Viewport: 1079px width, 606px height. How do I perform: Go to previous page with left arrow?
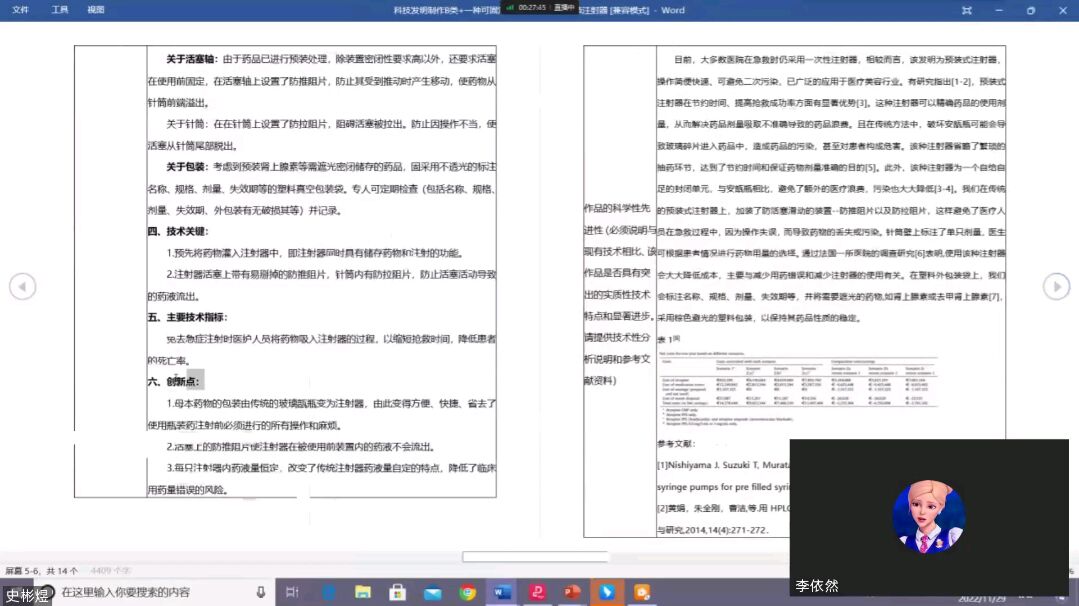point(23,286)
